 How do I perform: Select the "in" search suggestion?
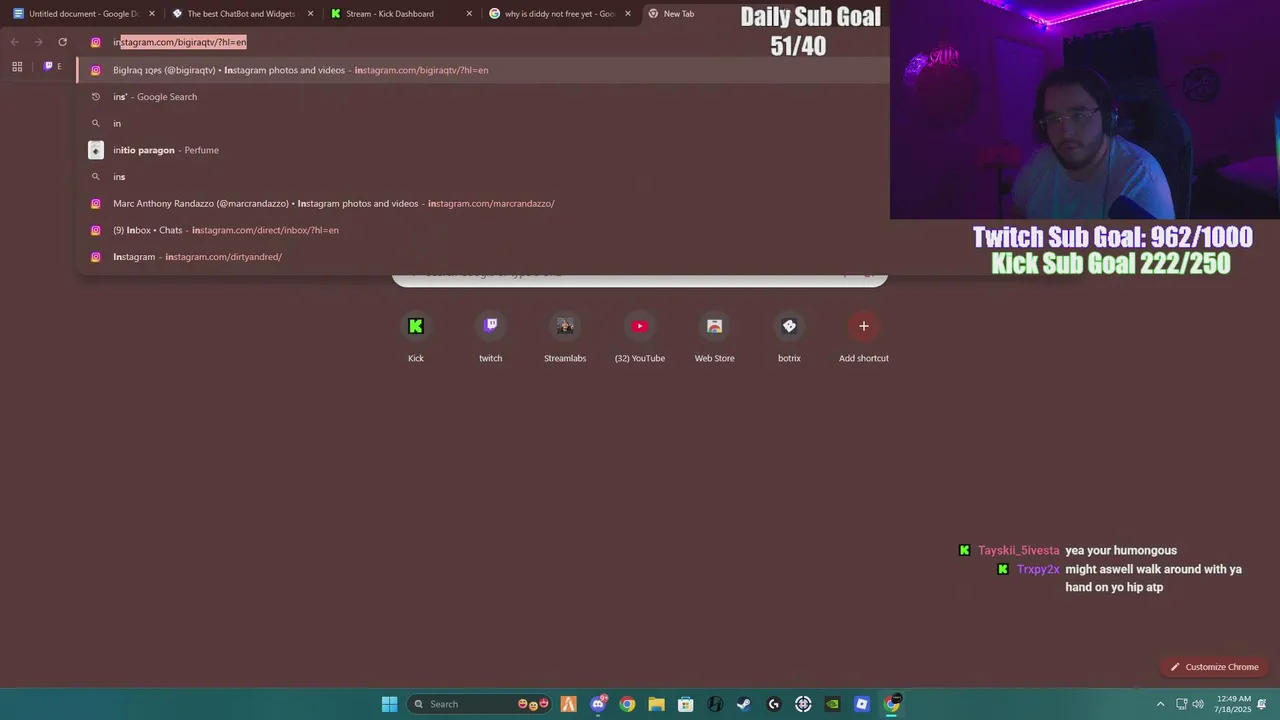[483, 123]
